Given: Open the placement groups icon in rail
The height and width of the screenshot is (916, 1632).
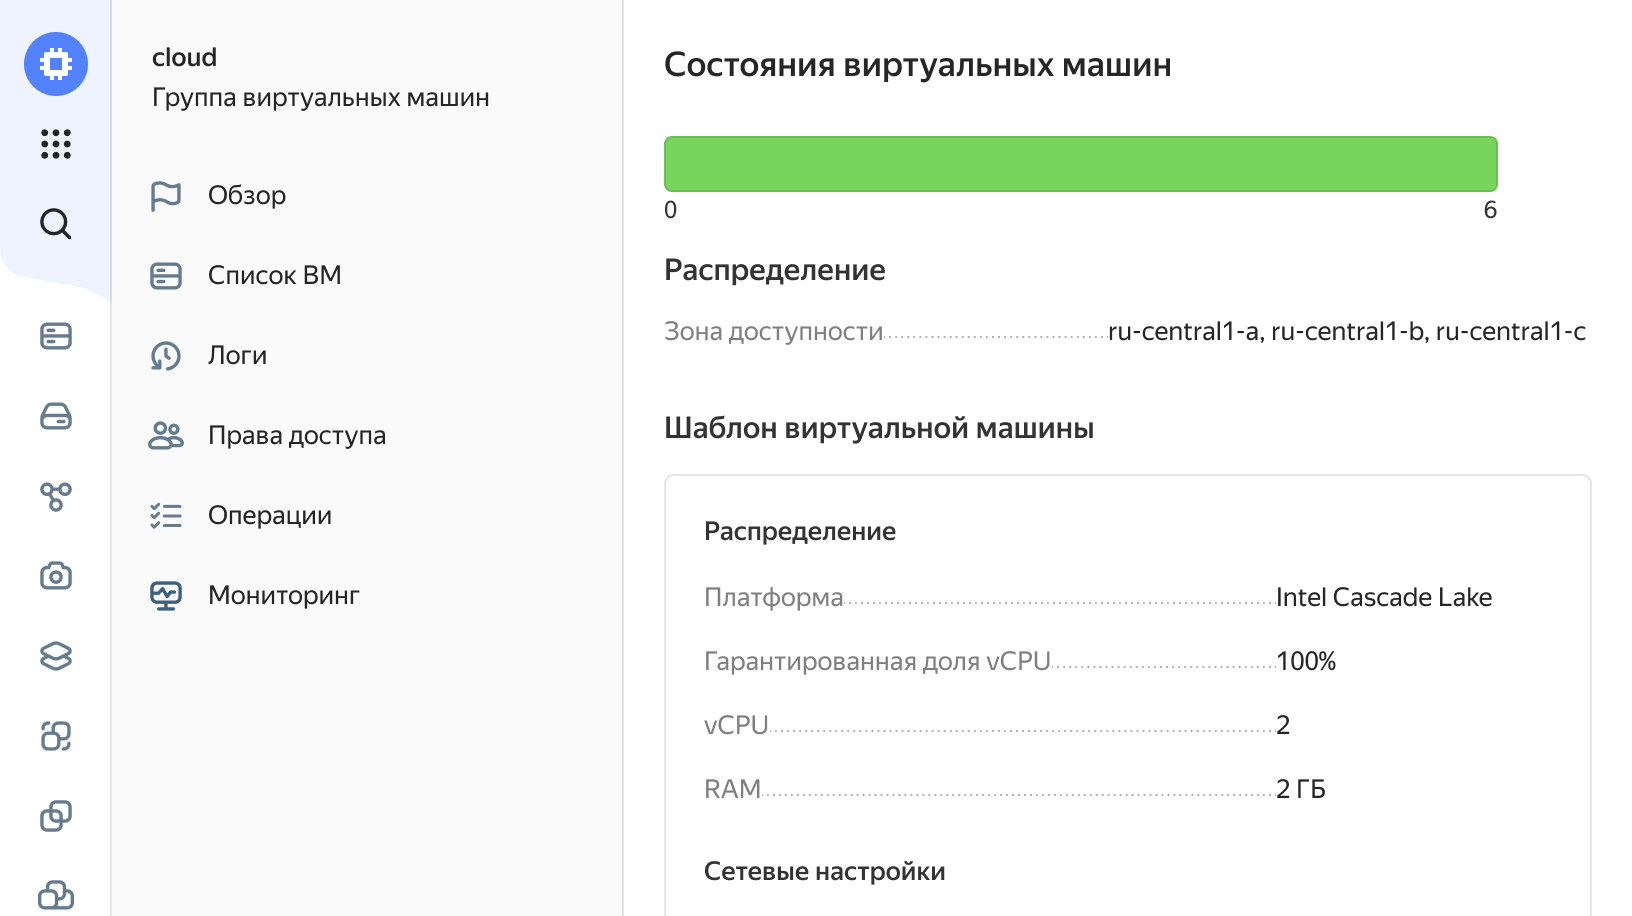Looking at the screenshot, I should (56, 736).
